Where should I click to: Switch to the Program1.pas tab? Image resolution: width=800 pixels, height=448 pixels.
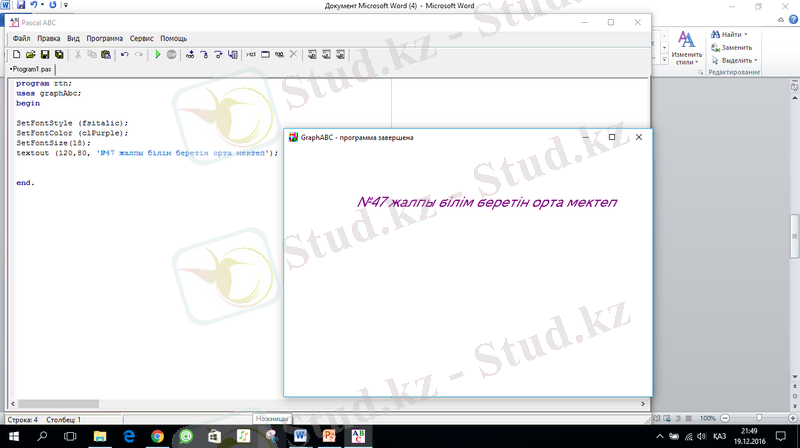tap(30, 70)
